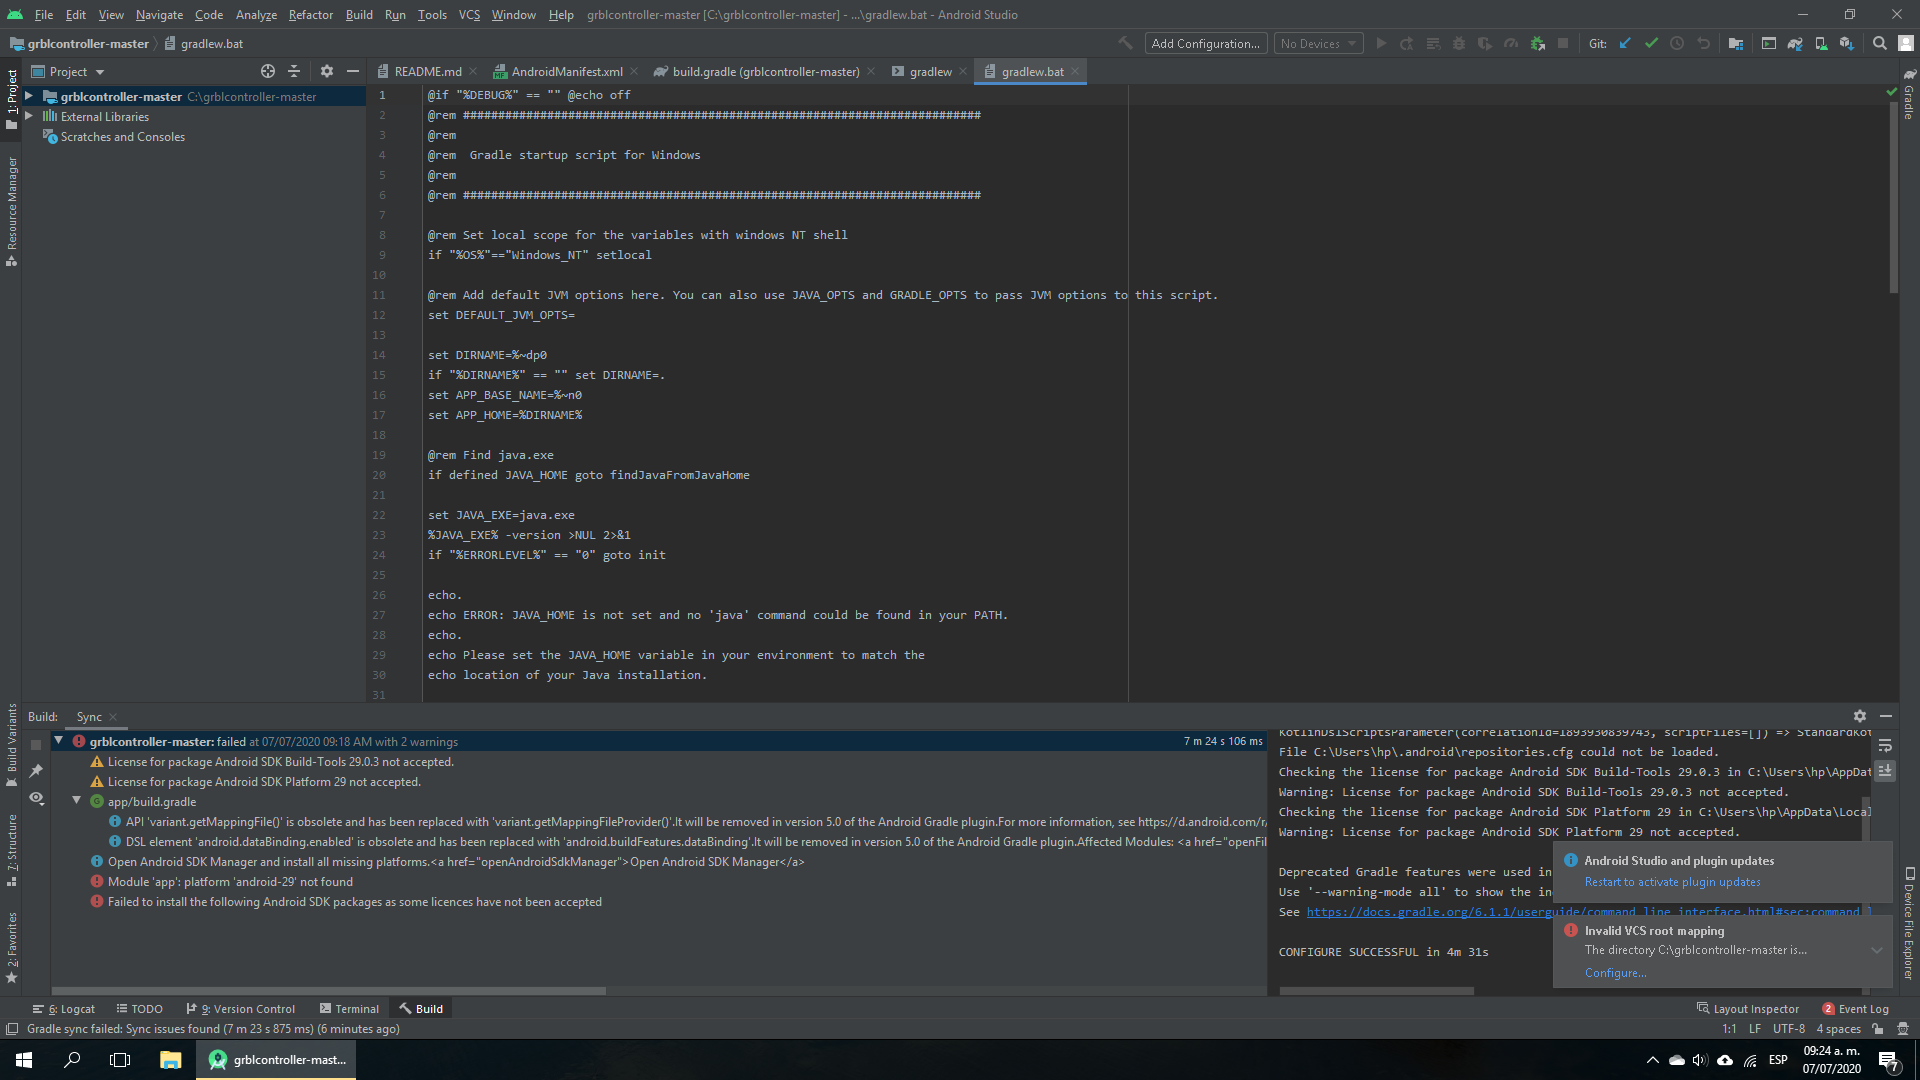The image size is (1920, 1080).
Task: Click the Restart to activate plugin updates link
Action: pyautogui.click(x=1671, y=881)
